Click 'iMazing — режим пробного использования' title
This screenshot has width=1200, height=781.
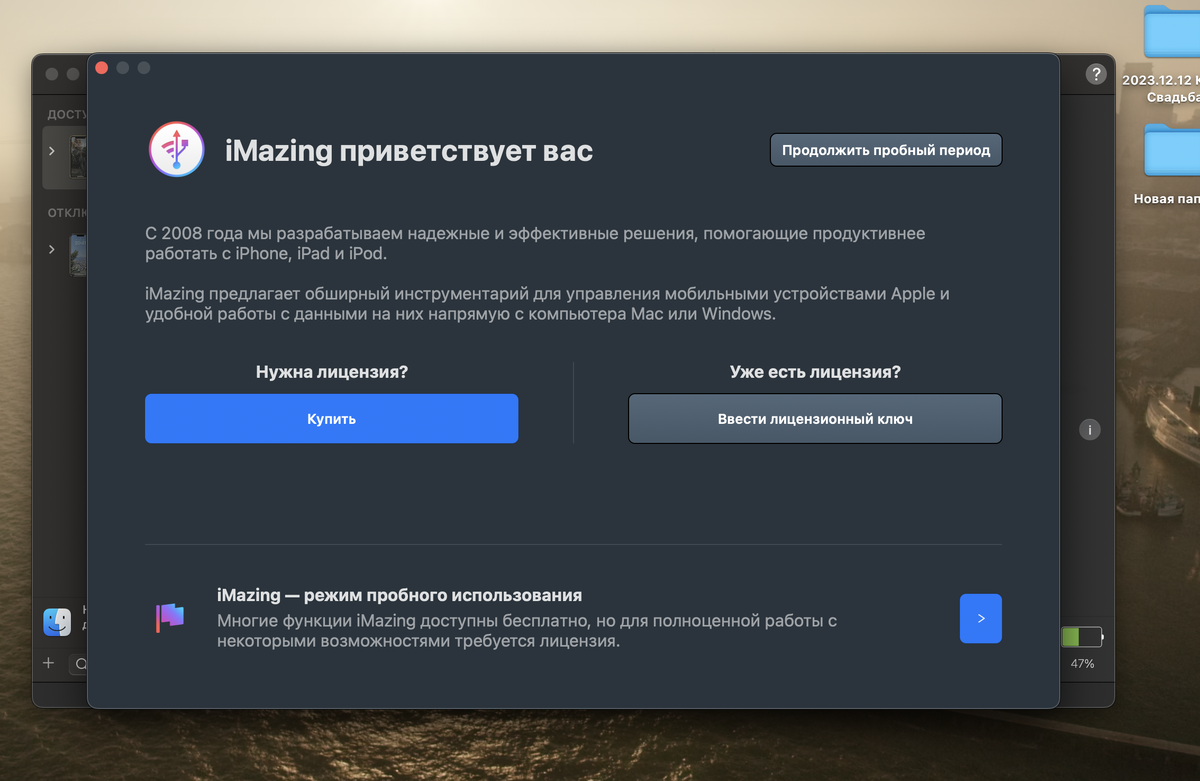[399, 595]
